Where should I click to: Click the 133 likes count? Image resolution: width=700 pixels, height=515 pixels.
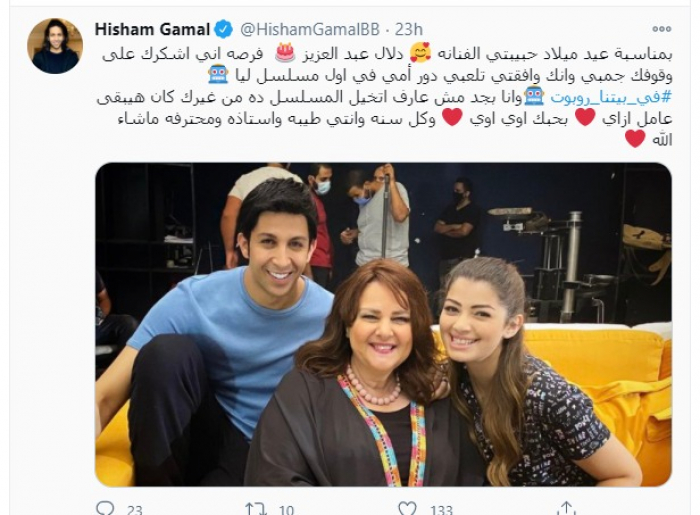[x=441, y=509]
